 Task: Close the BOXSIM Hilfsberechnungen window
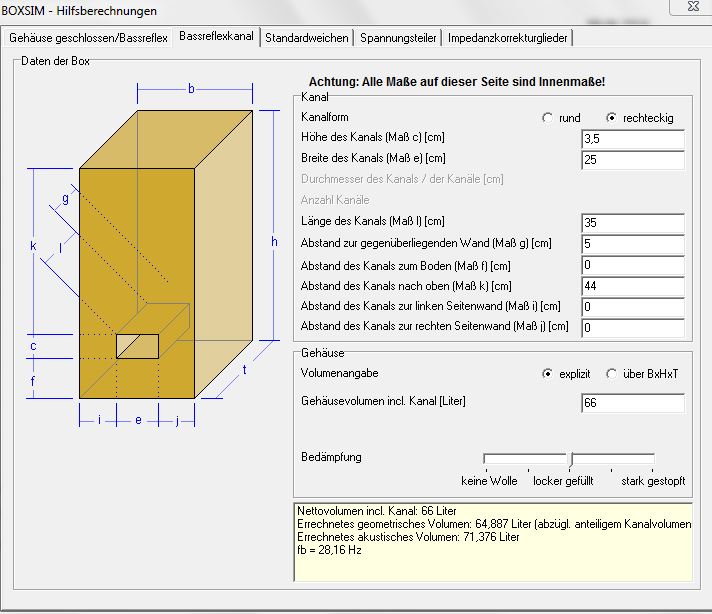point(691,7)
